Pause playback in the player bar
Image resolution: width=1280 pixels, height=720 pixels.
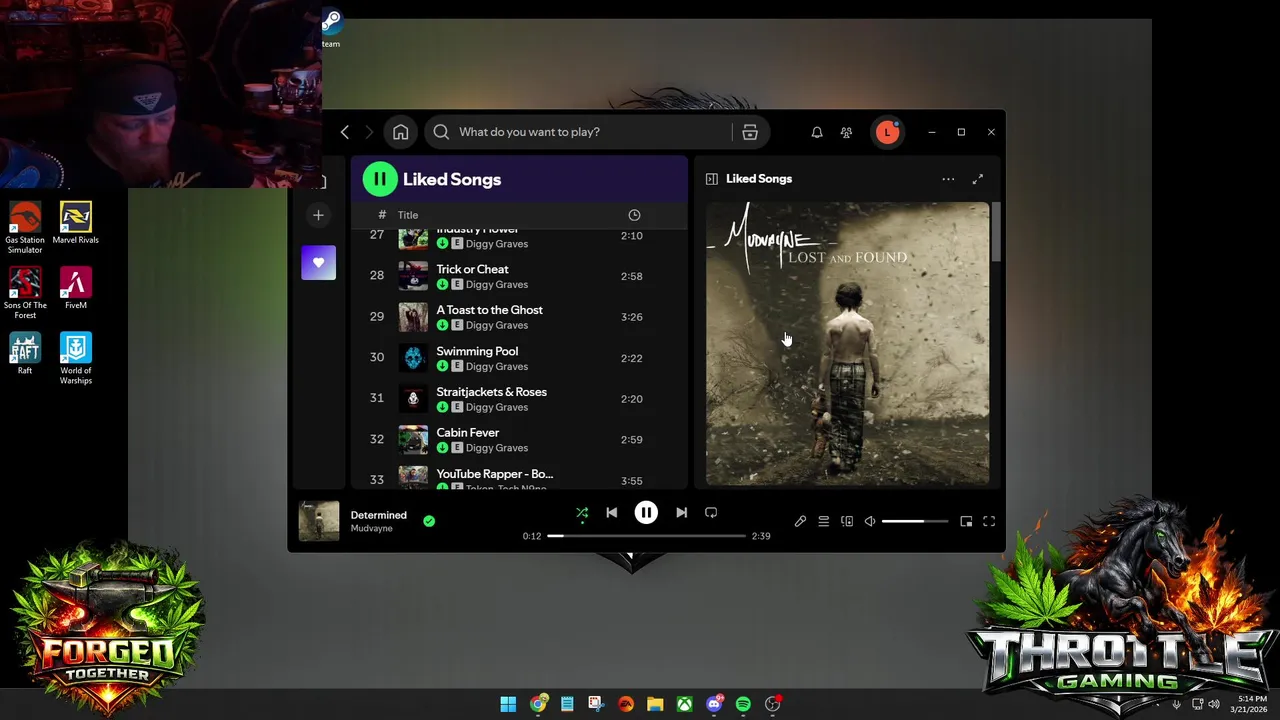point(646,513)
